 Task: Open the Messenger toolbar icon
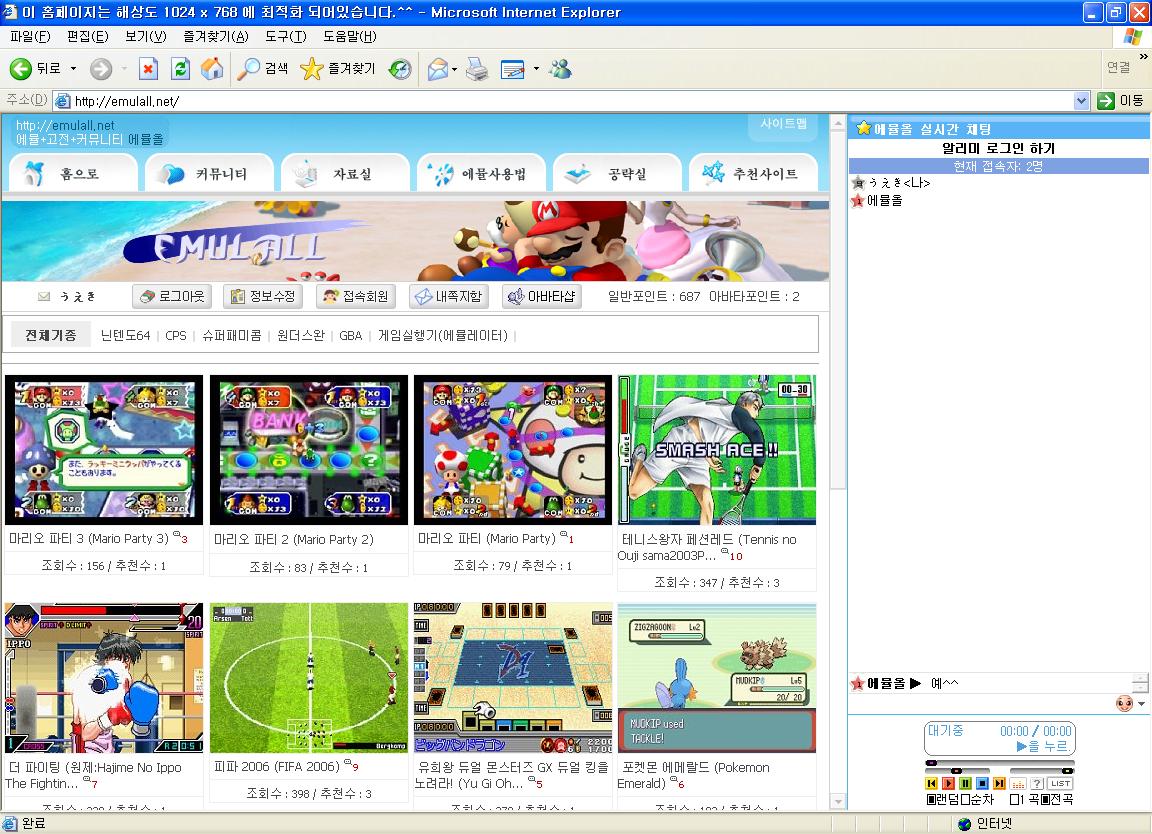coord(560,69)
